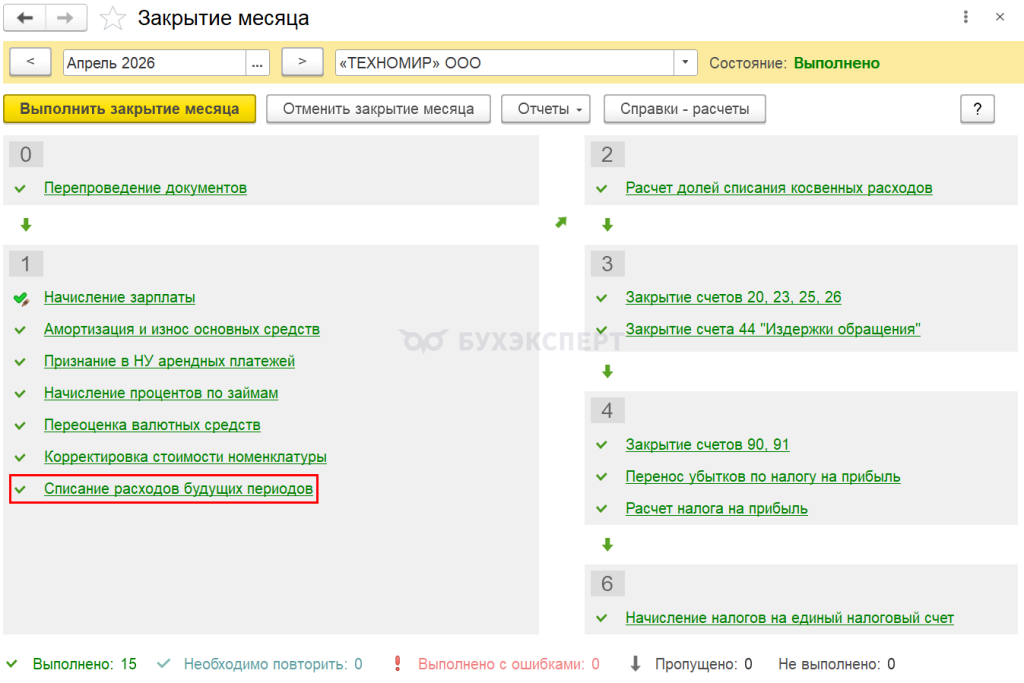This screenshot has width=1024, height=683.
Task: Close the Закрытие месяца form
Action: tap(999, 18)
